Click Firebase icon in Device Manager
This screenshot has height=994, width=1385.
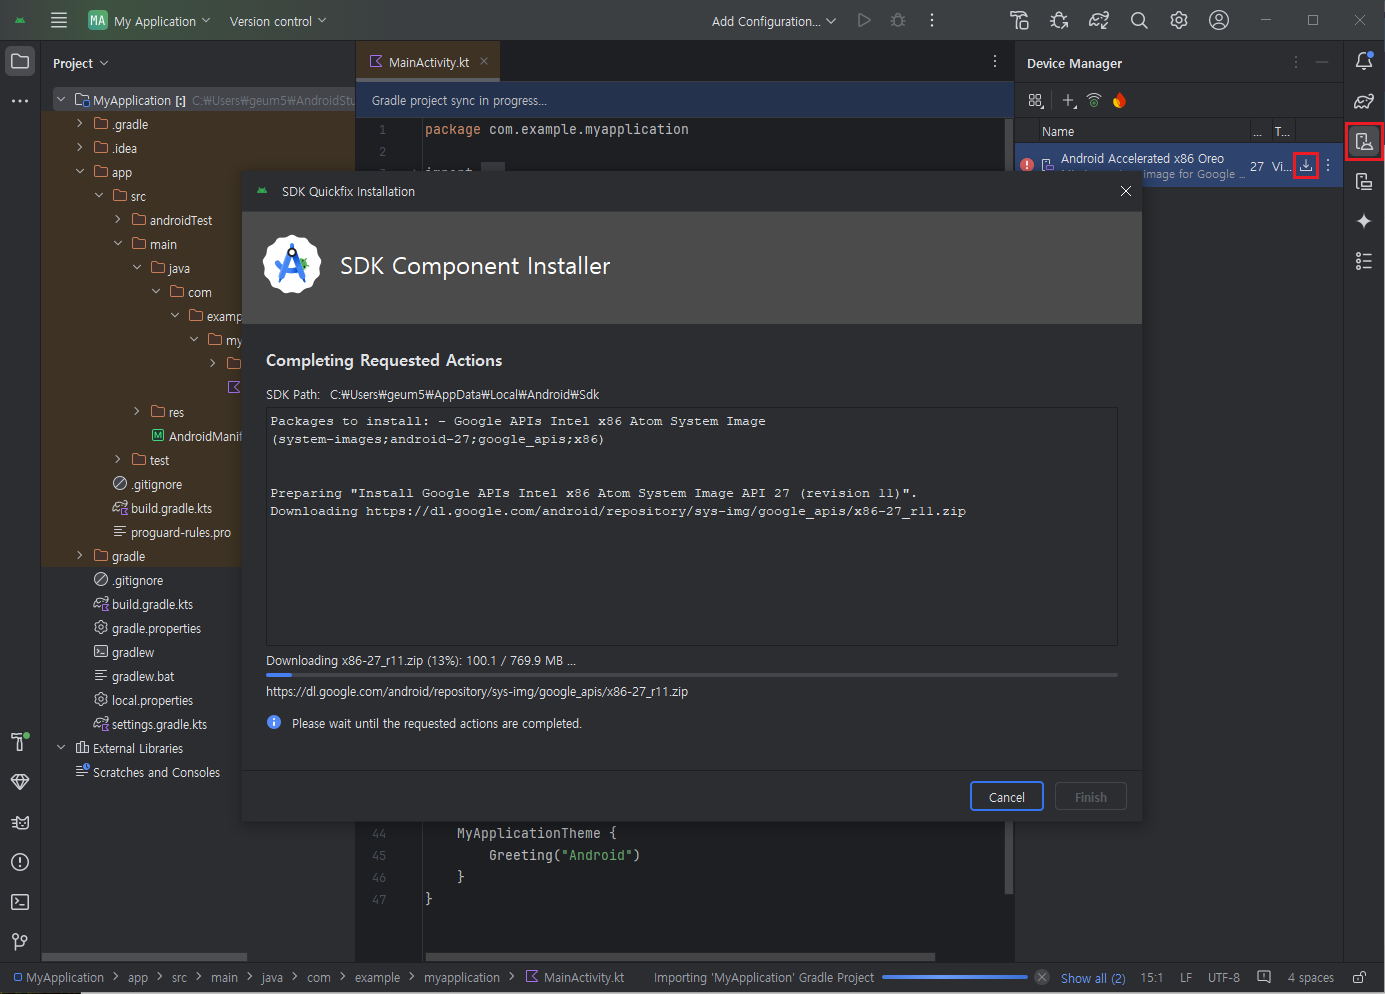pos(1119,100)
